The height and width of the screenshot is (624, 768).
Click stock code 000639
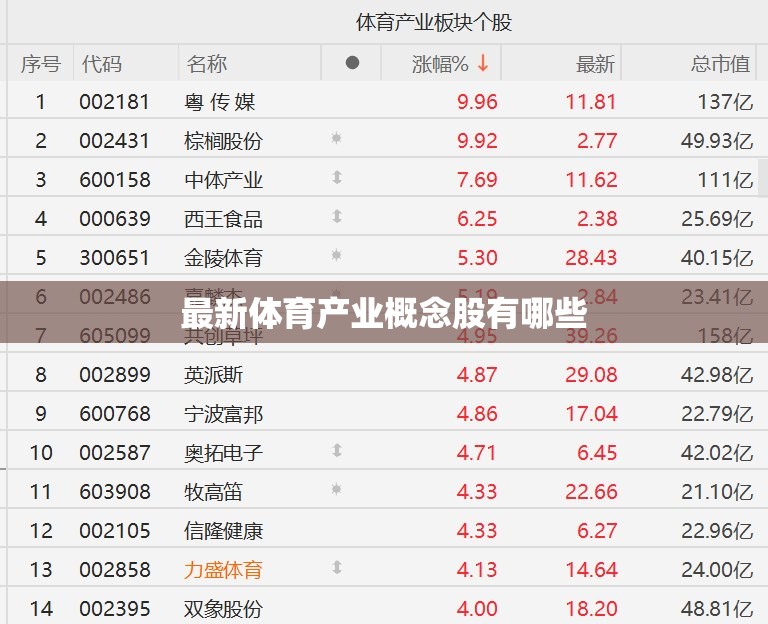pyautogui.click(x=115, y=219)
